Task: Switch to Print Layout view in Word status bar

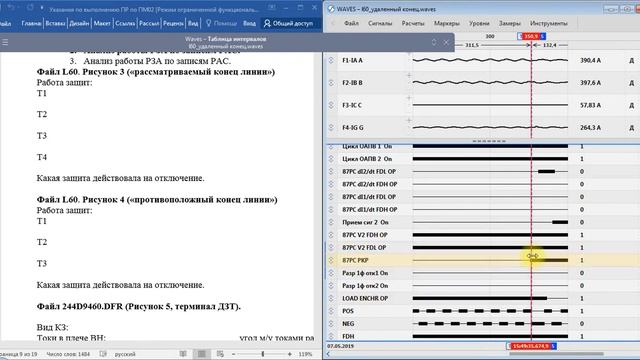Action: point(202,354)
